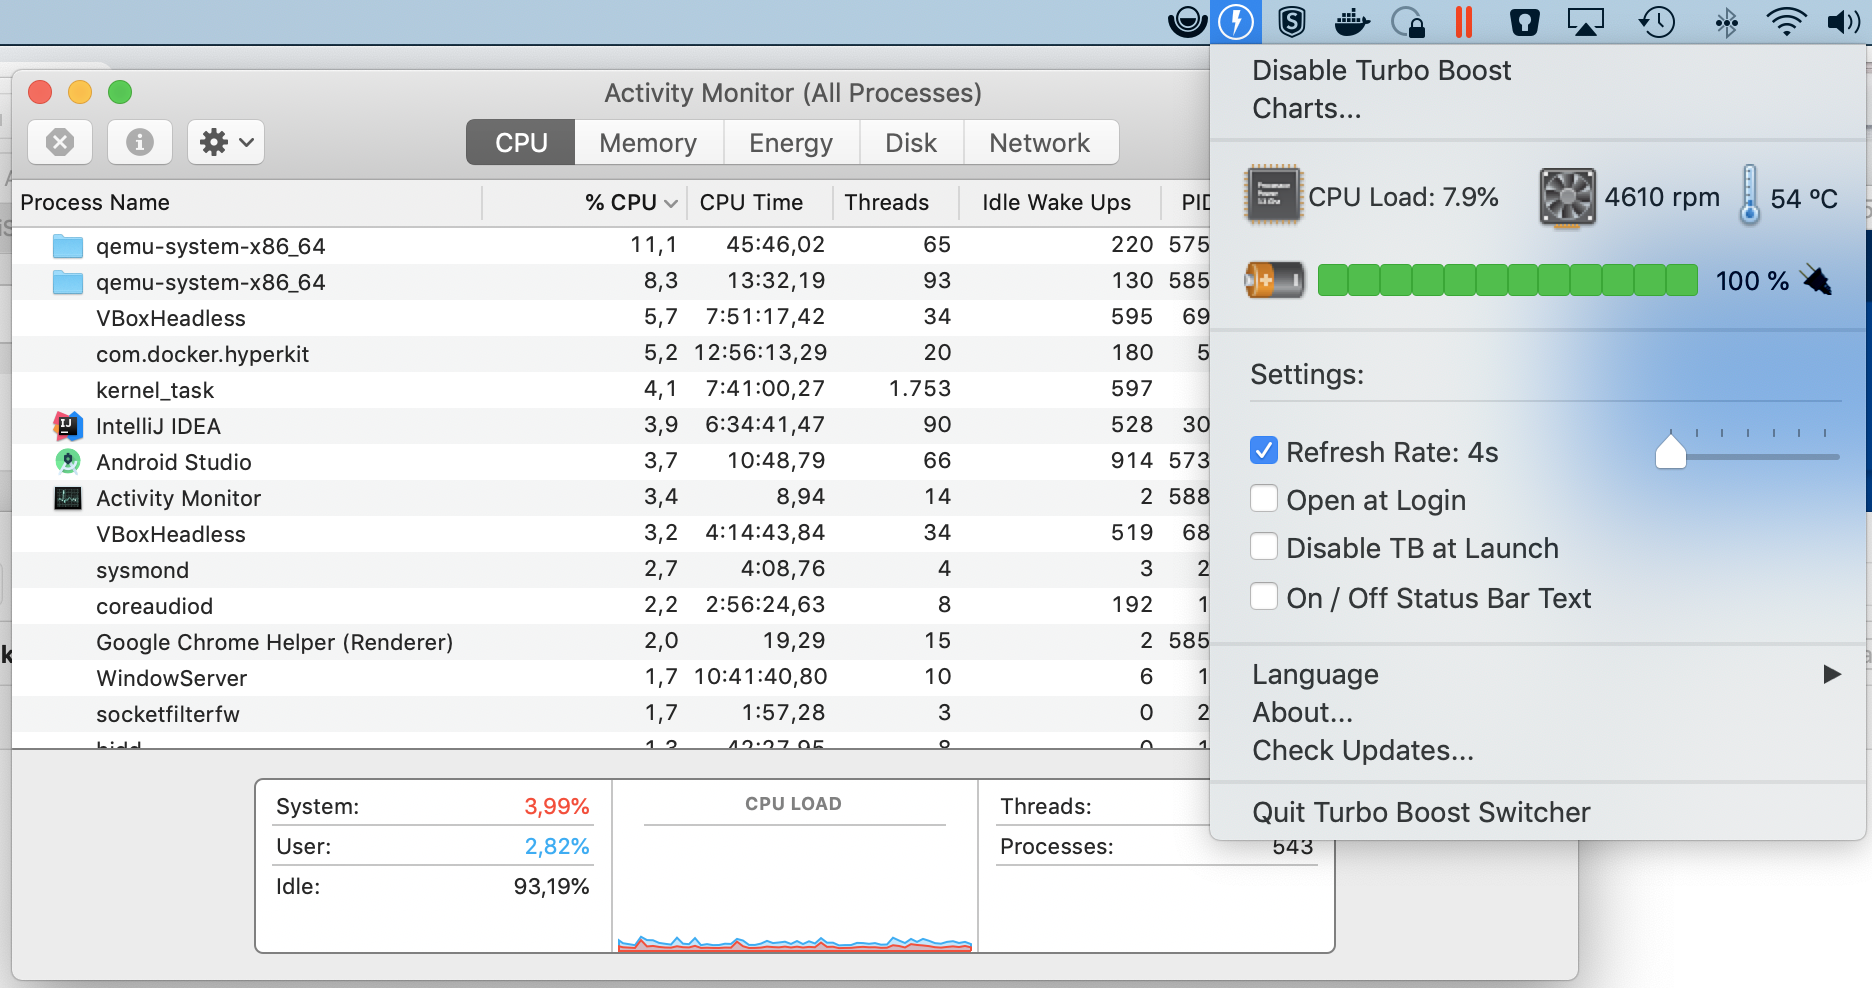Click the battery icon next to green bar
1872x988 pixels.
point(1274,280)
